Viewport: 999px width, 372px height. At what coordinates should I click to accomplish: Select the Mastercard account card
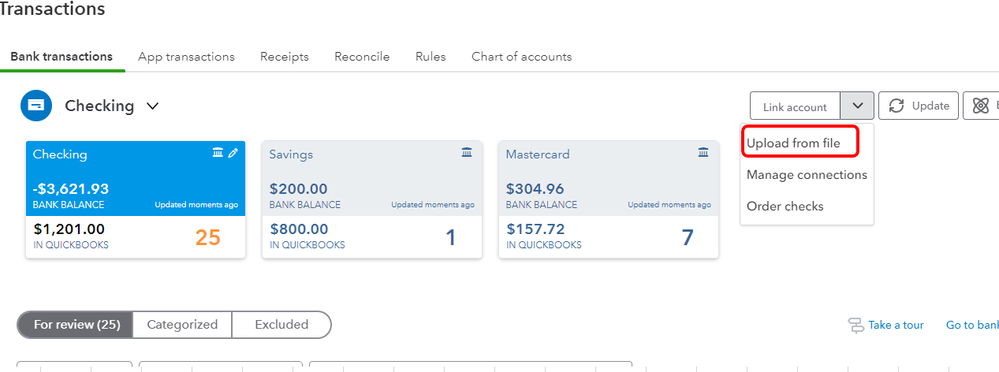click(608, 199)
